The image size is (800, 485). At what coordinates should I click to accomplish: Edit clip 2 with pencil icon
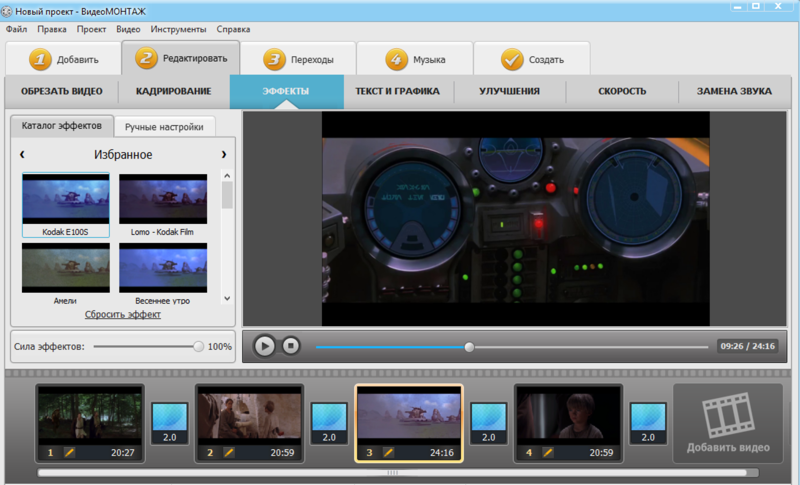pos(229,452)
